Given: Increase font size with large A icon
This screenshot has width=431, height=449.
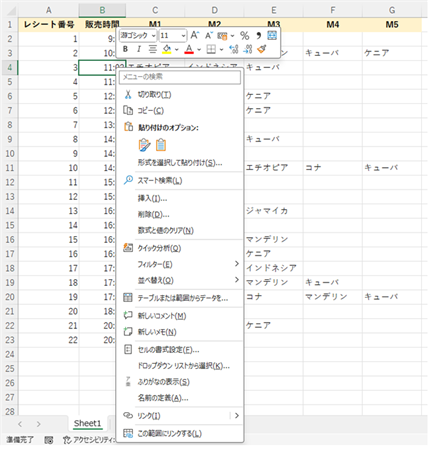Looking at the screenshot, I should click(194, 35).
